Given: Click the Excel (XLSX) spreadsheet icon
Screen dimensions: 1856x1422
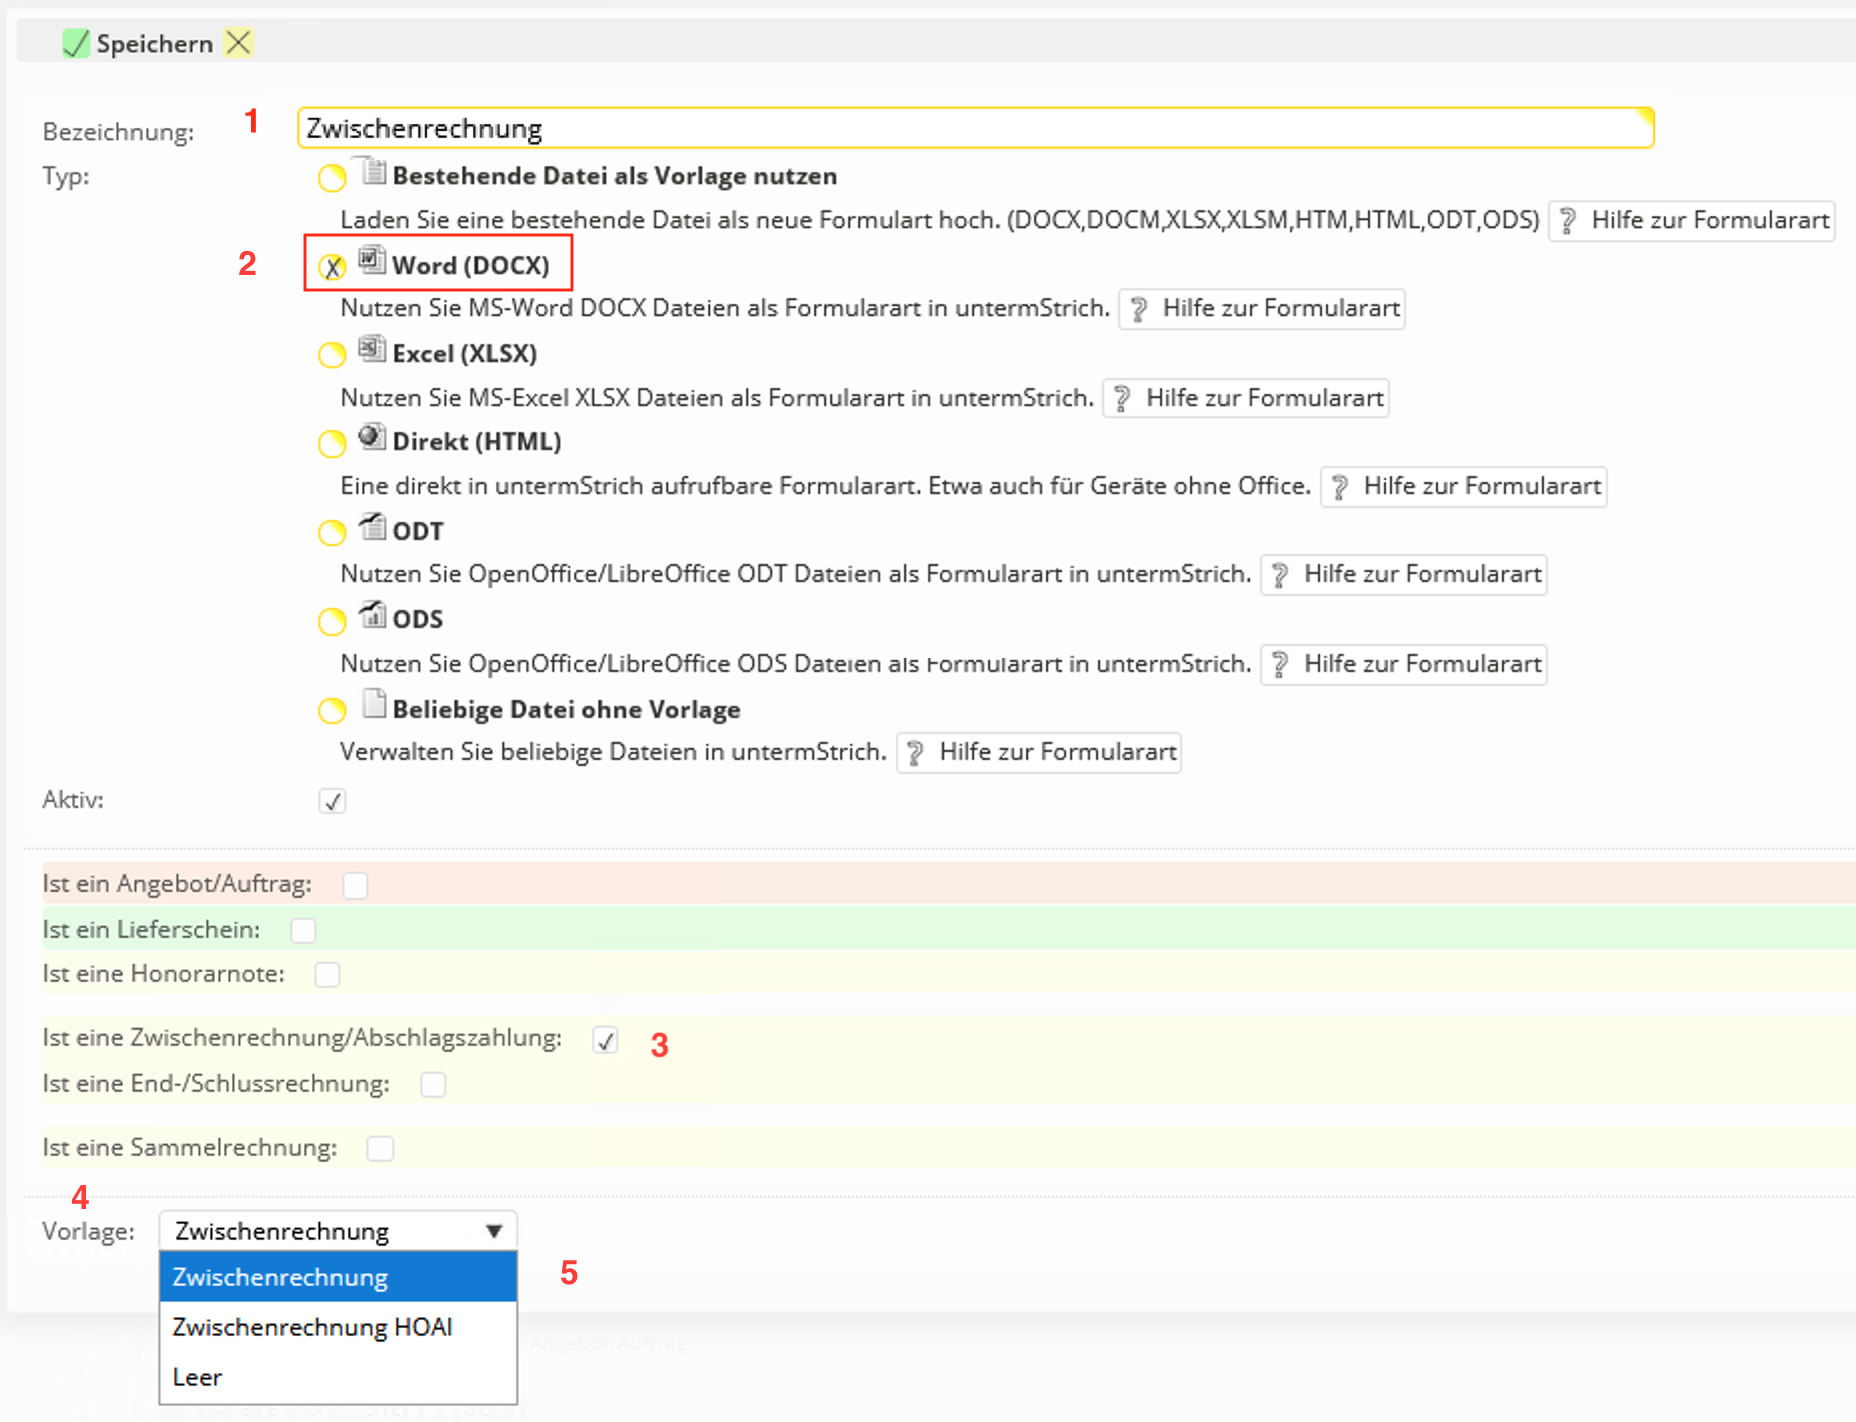Looking at the screenshot, I should coord(372,349).
